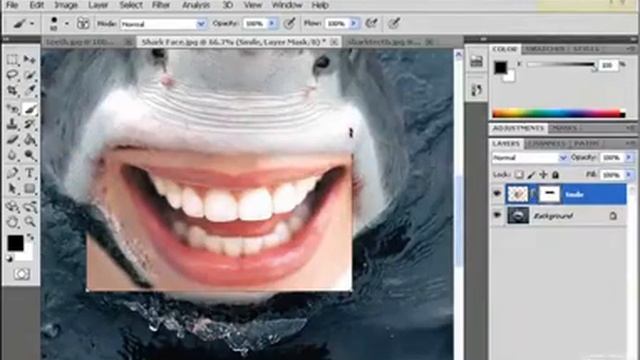Select the Clone Stamp tool
The height and width of the screenshot is (360, 640).
[x=12, y=124]
